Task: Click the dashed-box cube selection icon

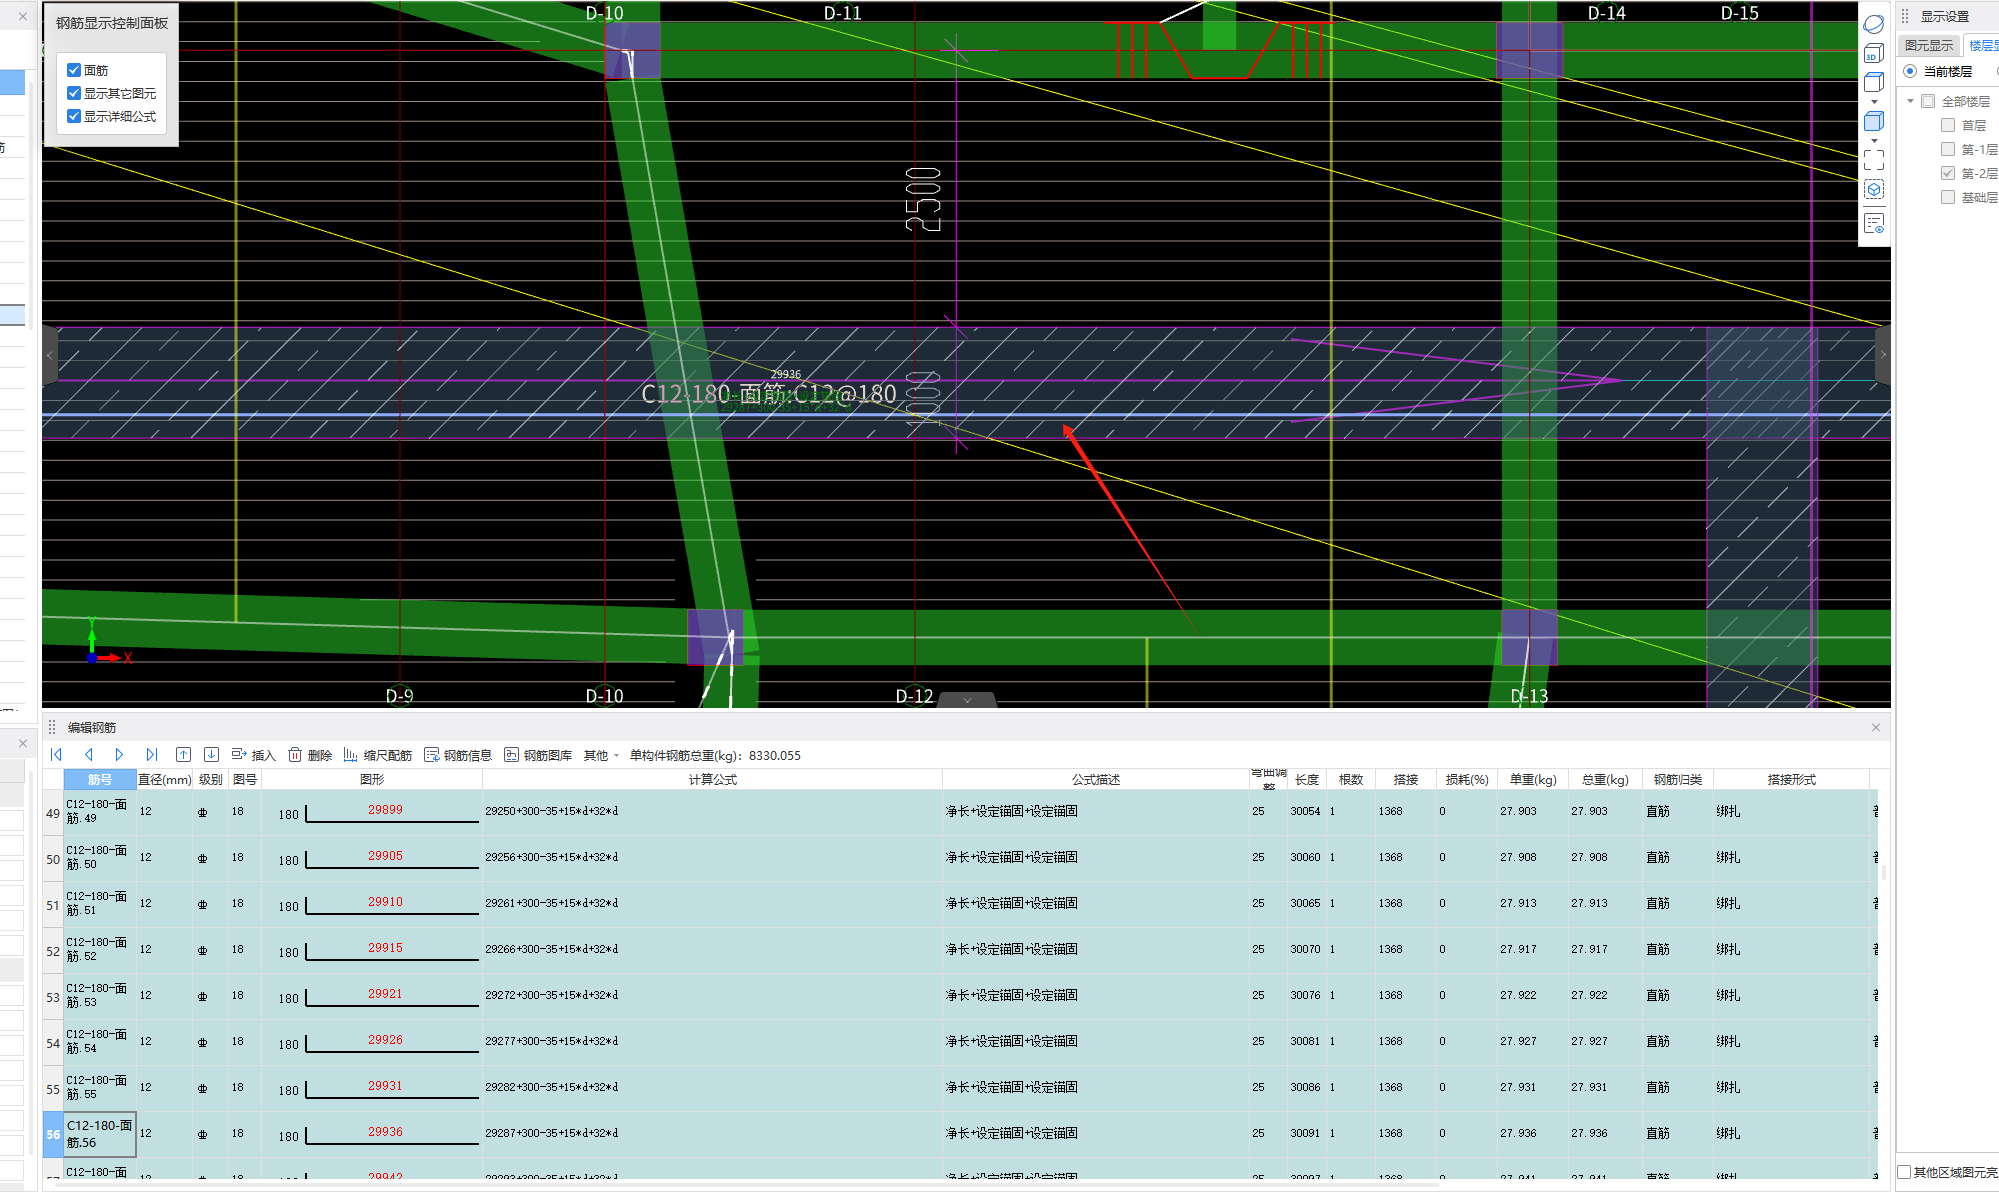Action: (x=1874, y=190)
